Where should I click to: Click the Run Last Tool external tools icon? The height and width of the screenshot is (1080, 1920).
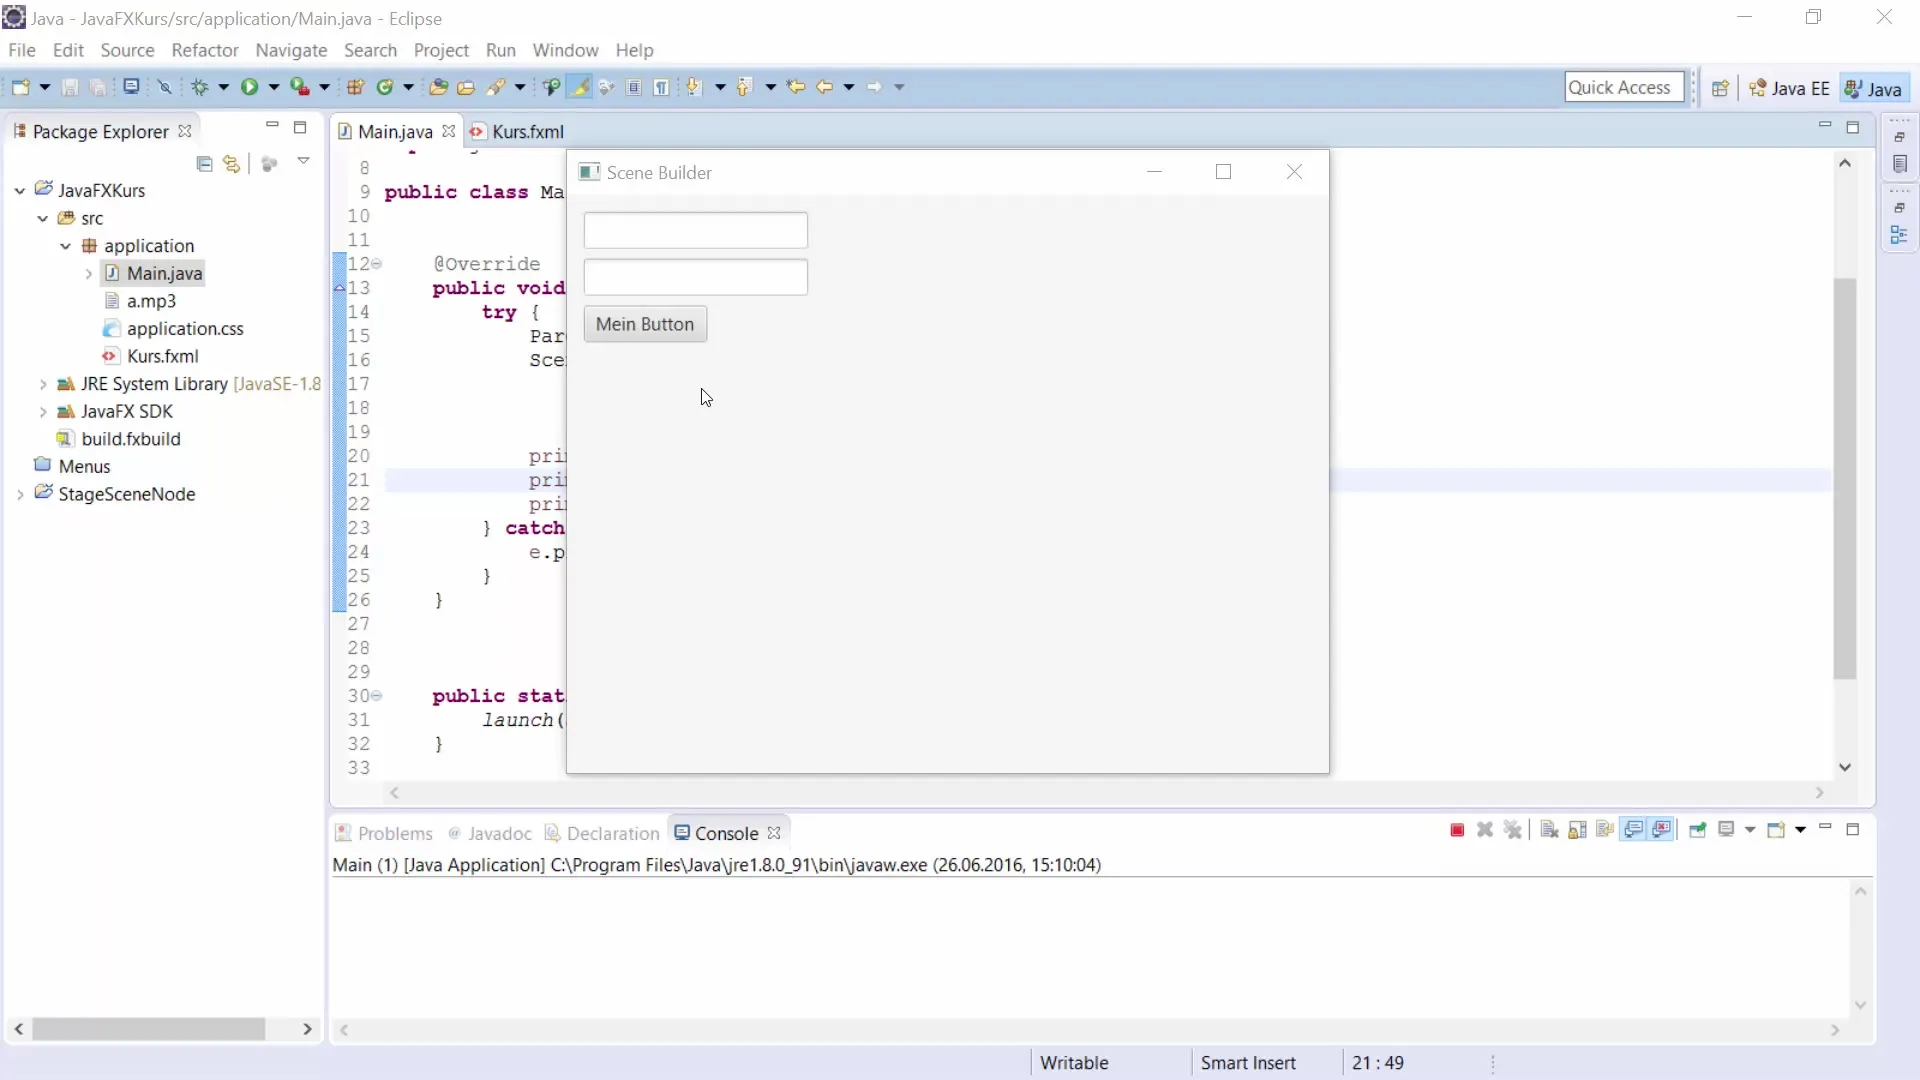(299, 87)
